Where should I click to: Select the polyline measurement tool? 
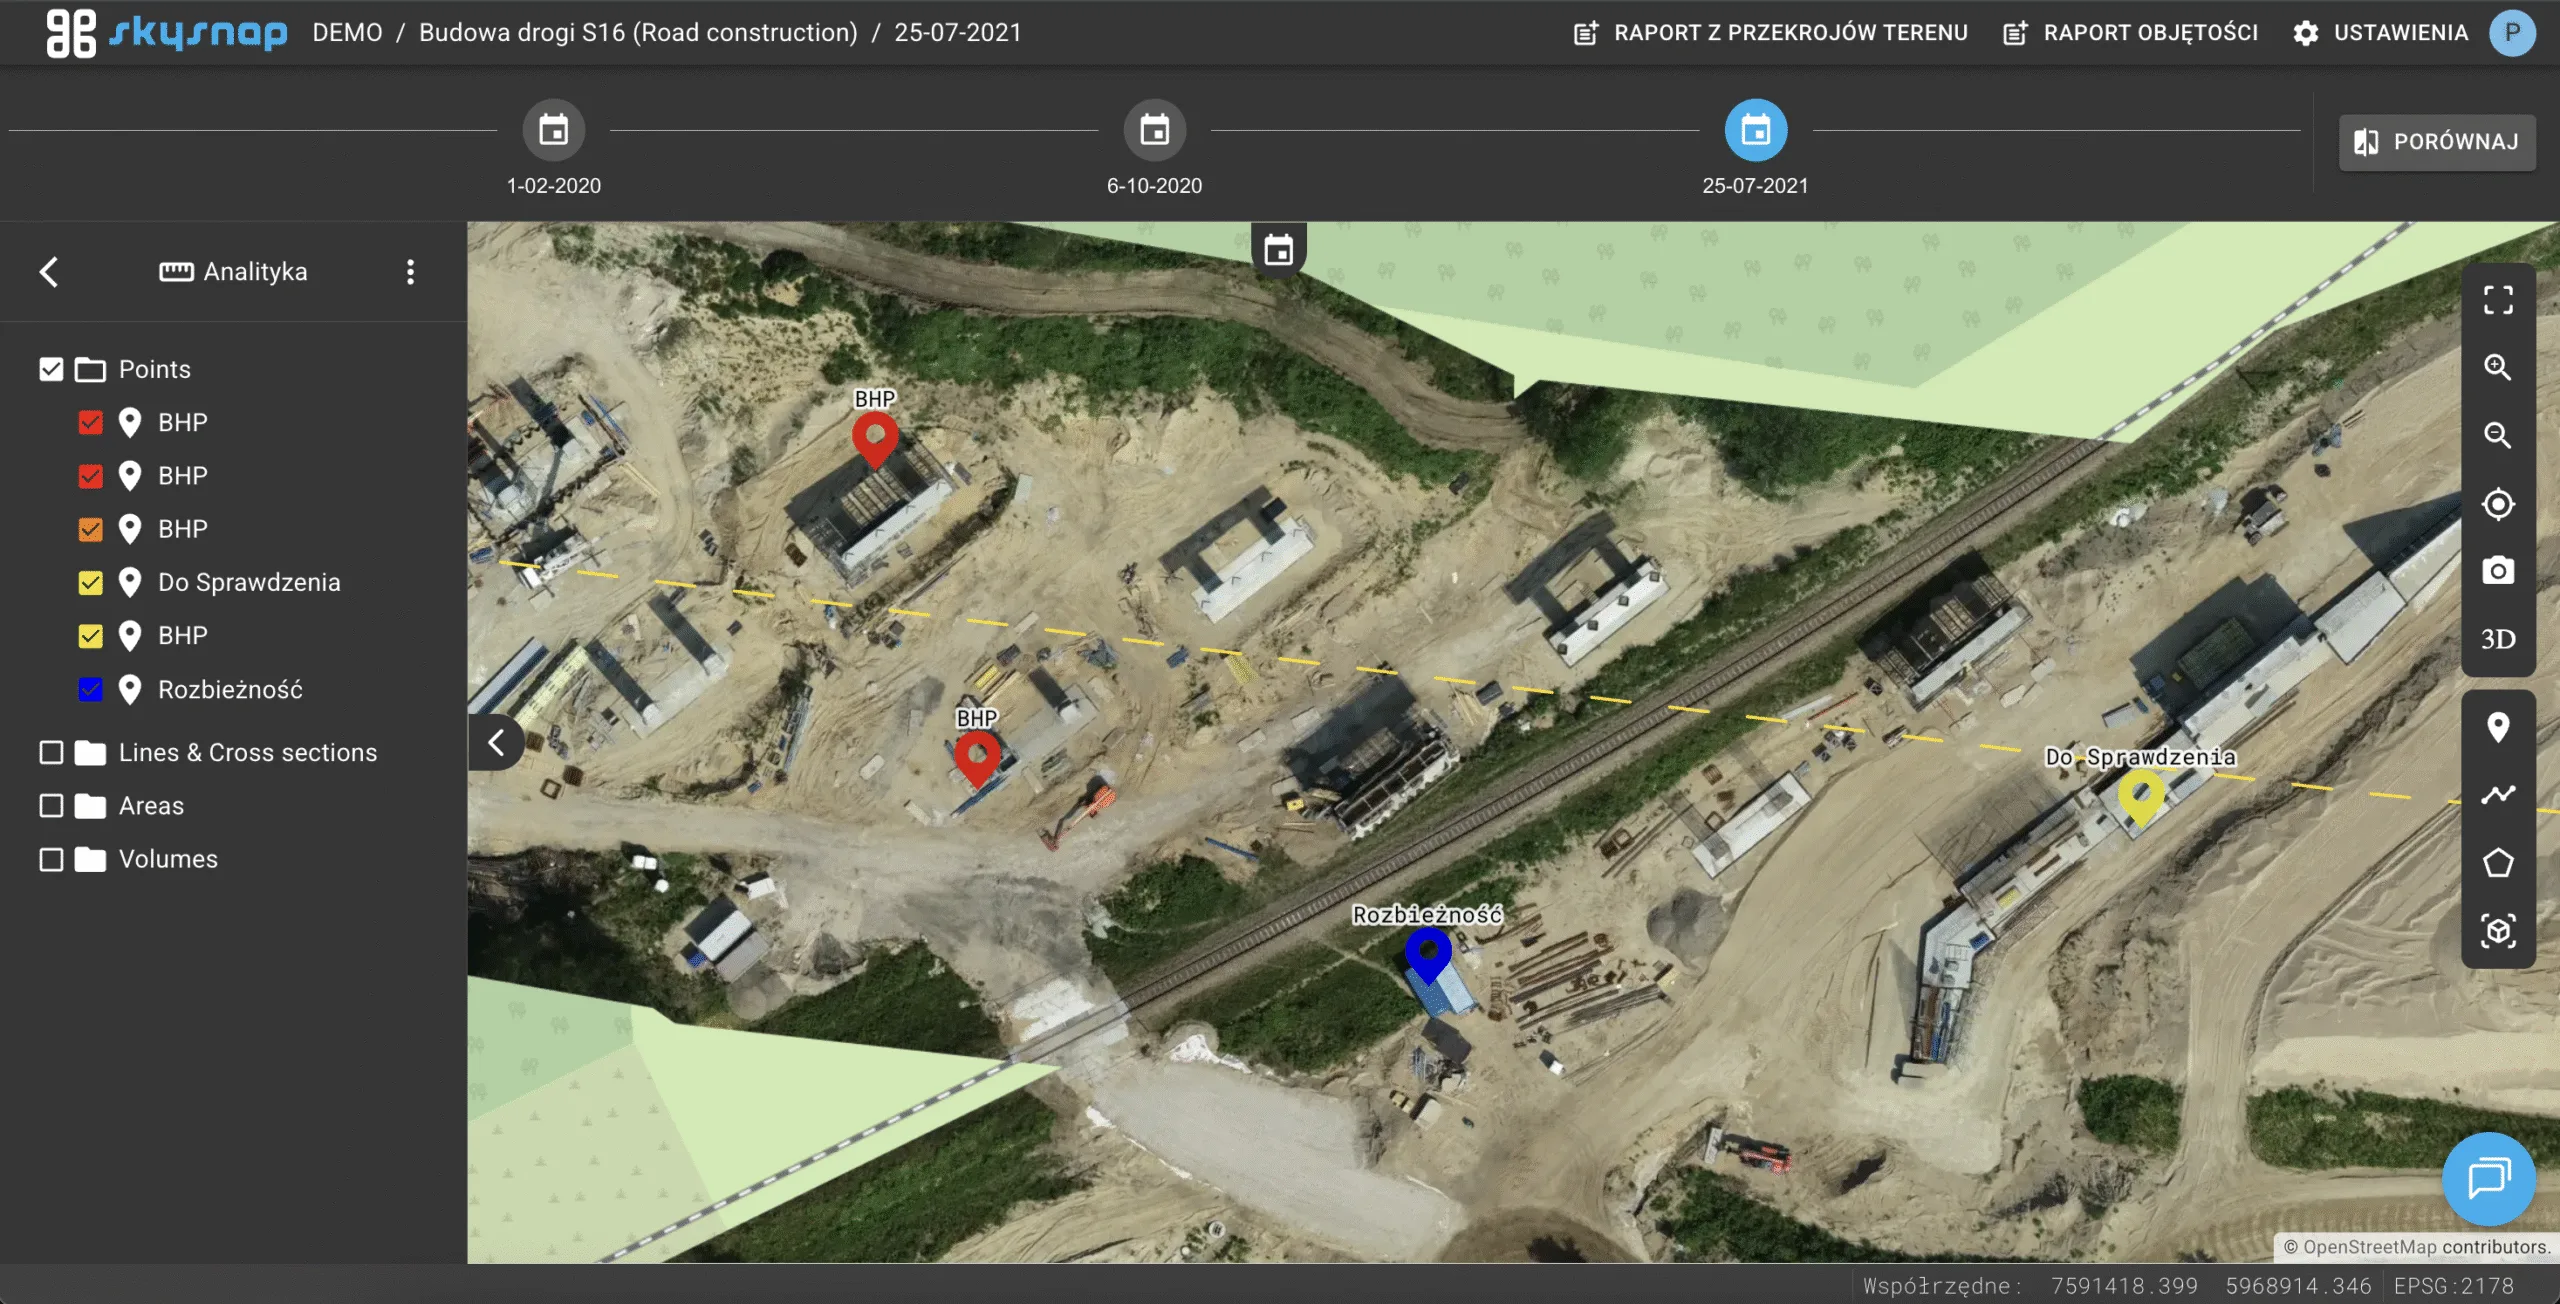pyautogui.click(x=2497, y=795)
